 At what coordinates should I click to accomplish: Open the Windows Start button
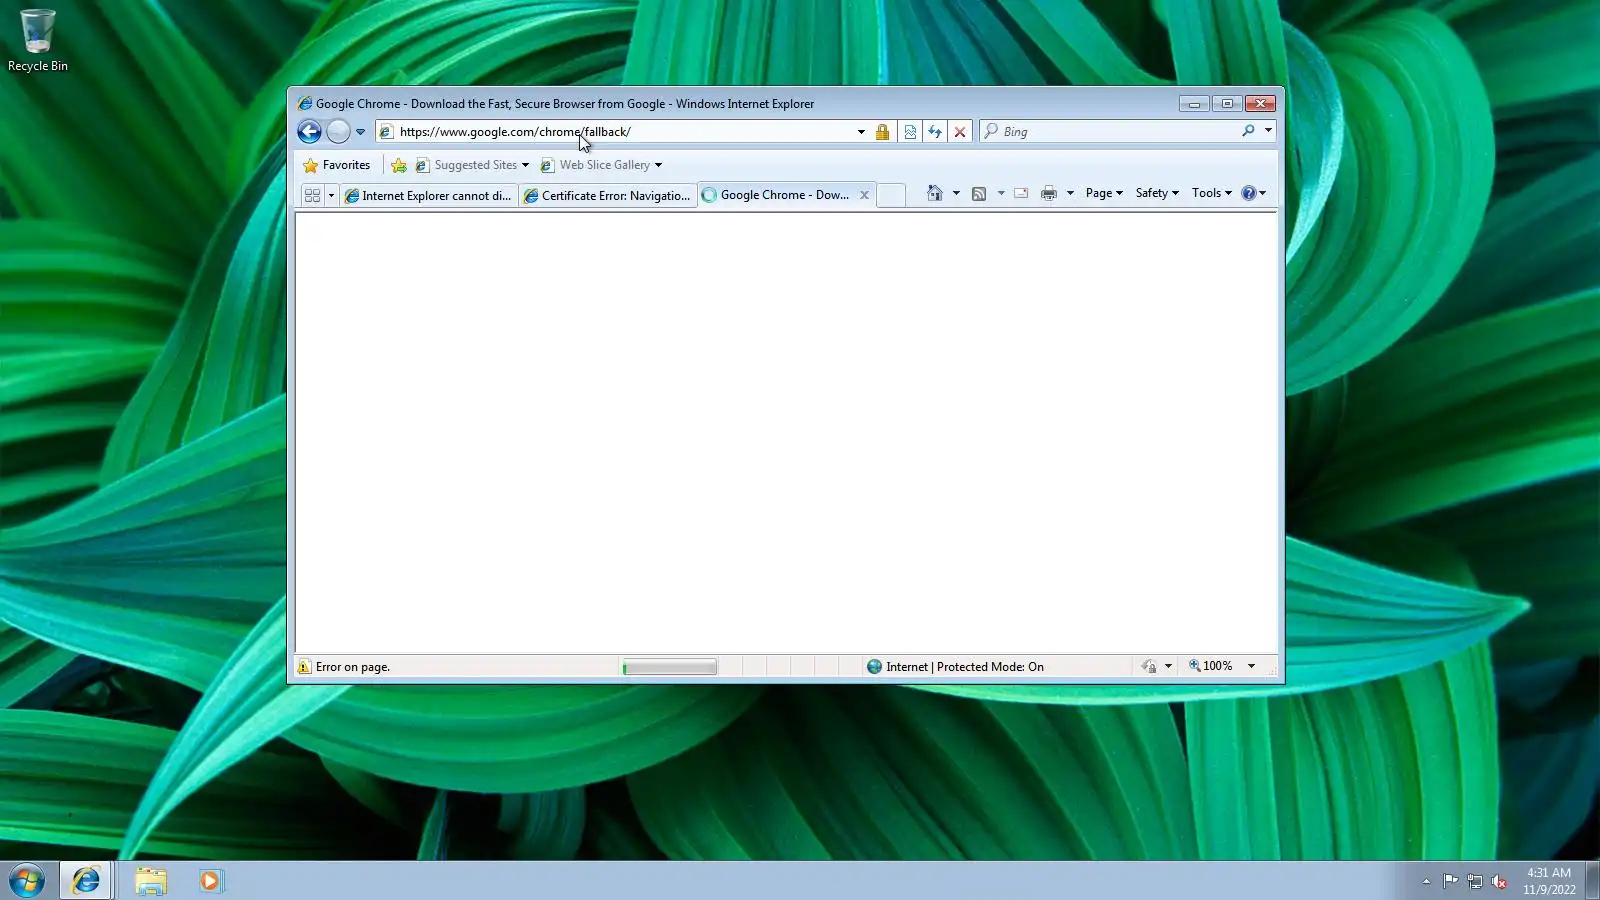(x=27, y=881)
